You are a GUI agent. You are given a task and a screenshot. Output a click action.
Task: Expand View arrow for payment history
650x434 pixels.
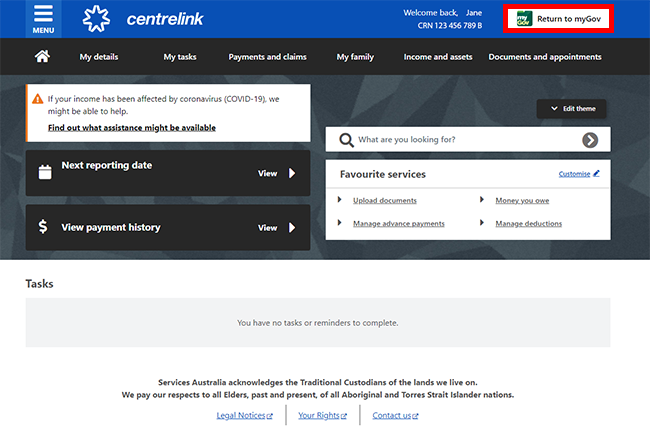(292, 228)
